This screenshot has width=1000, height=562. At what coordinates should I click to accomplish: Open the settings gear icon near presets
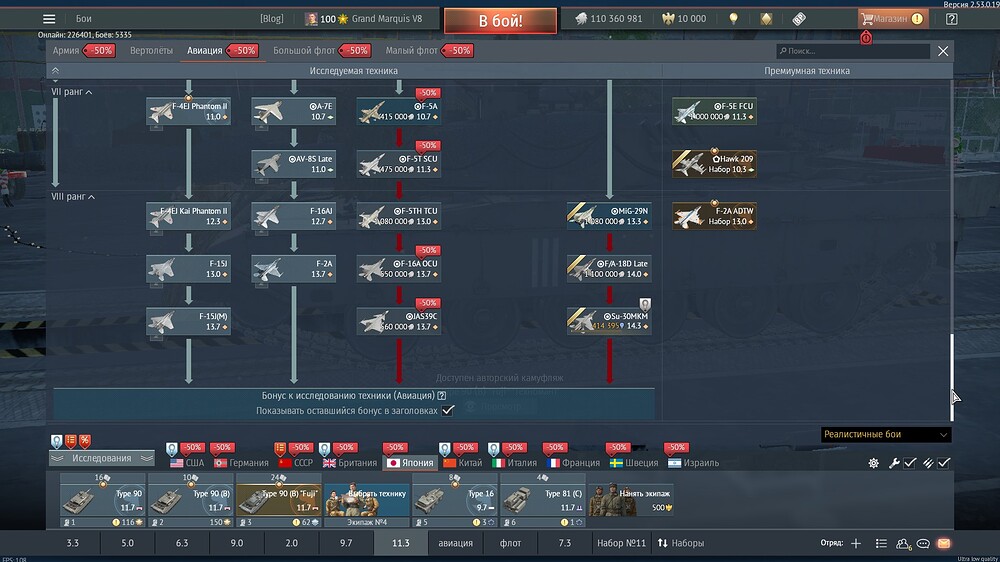[873, 463]
